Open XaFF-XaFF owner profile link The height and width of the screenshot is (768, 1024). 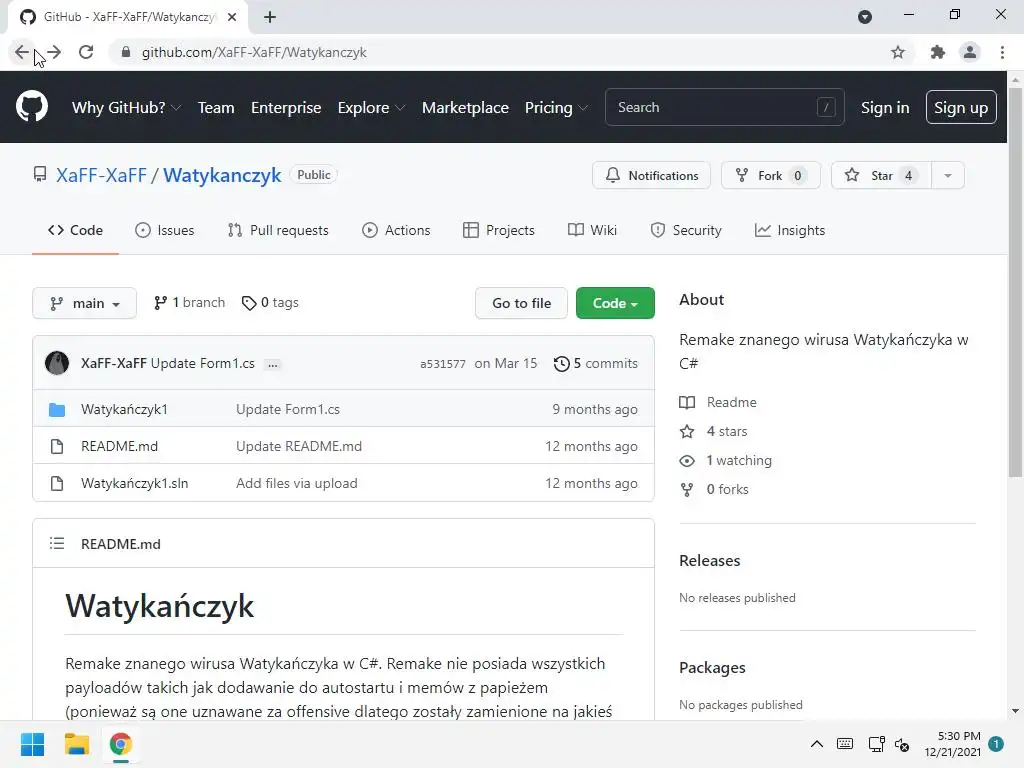[x=101, y=175]
